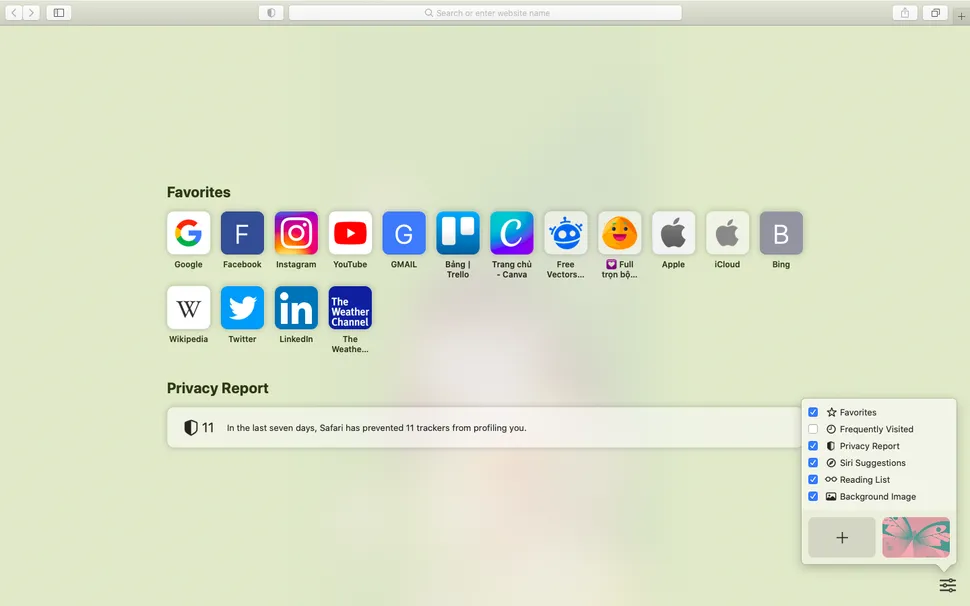Add a custom background with plus button

841,538
